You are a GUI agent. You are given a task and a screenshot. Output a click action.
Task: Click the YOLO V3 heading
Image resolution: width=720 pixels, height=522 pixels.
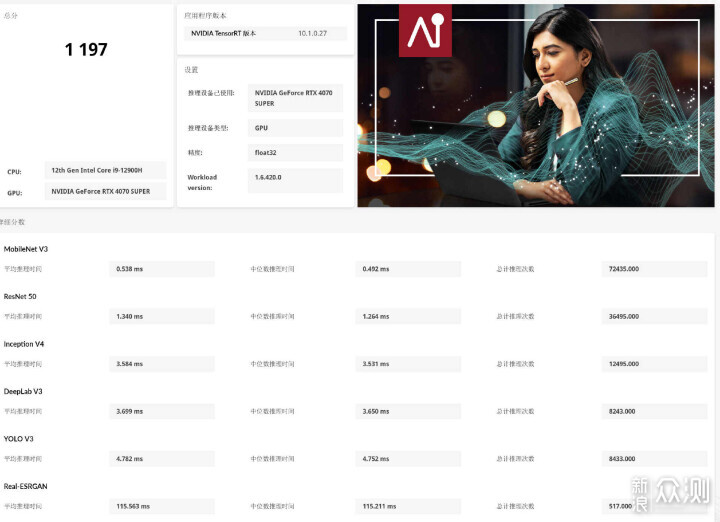[18, 439]
